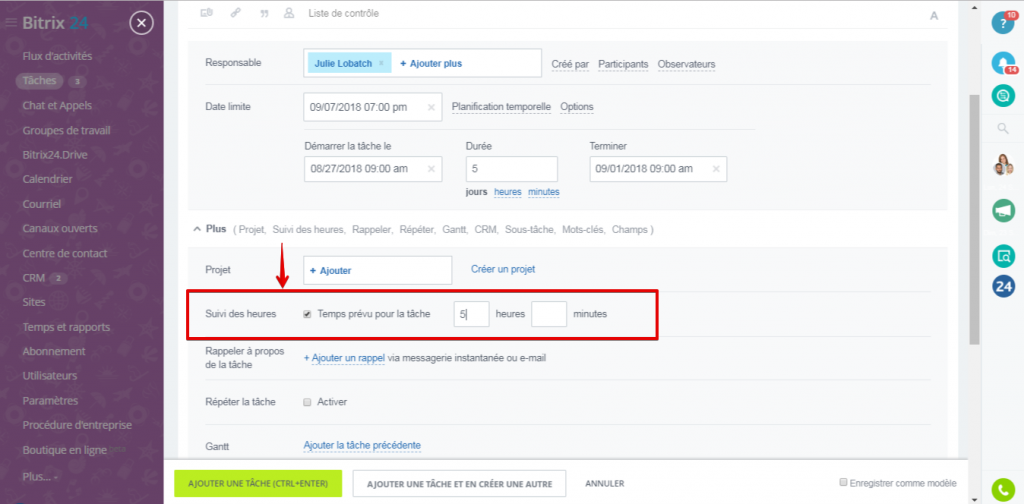
Task: Click Ajouter une tâche et en créer une autre
Action: click(x=460, y=484)
